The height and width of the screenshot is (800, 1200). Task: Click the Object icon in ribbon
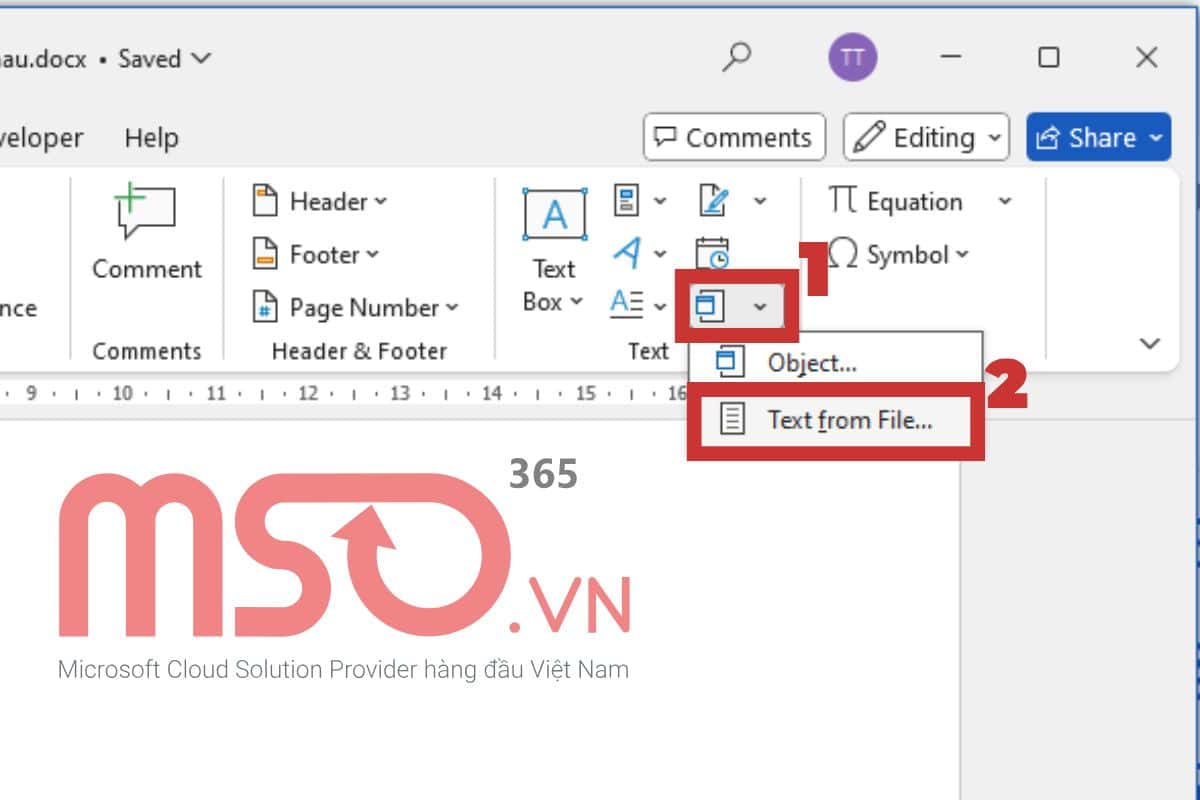click(711, 306)
